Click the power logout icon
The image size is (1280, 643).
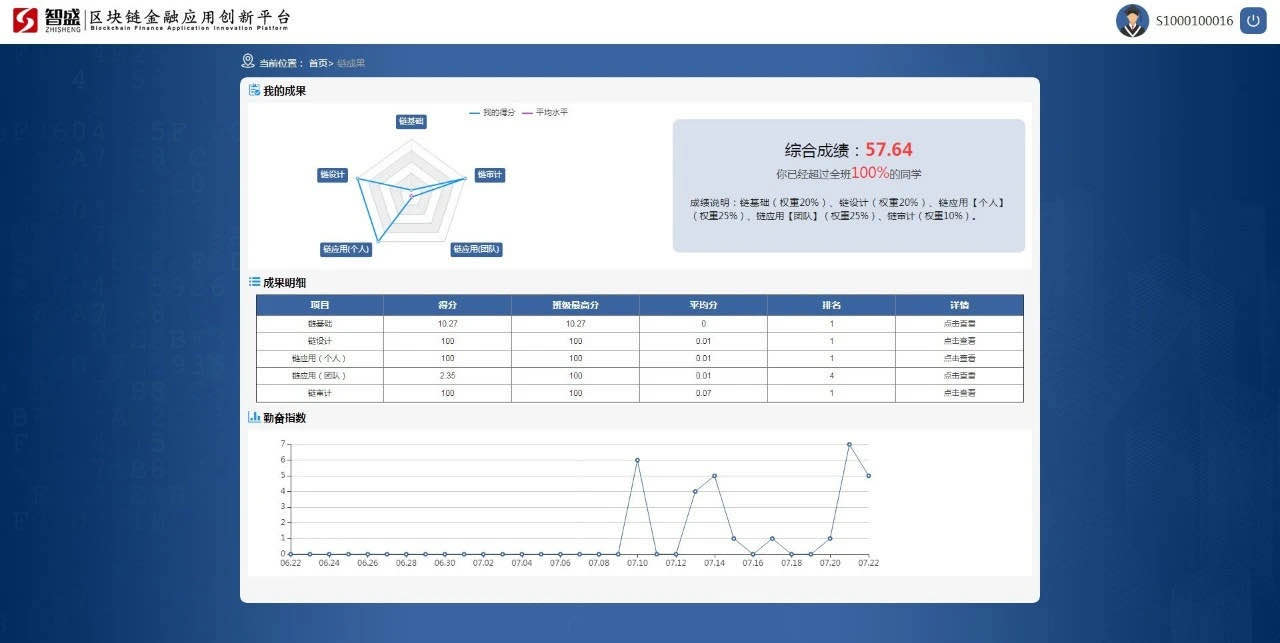1253,20
